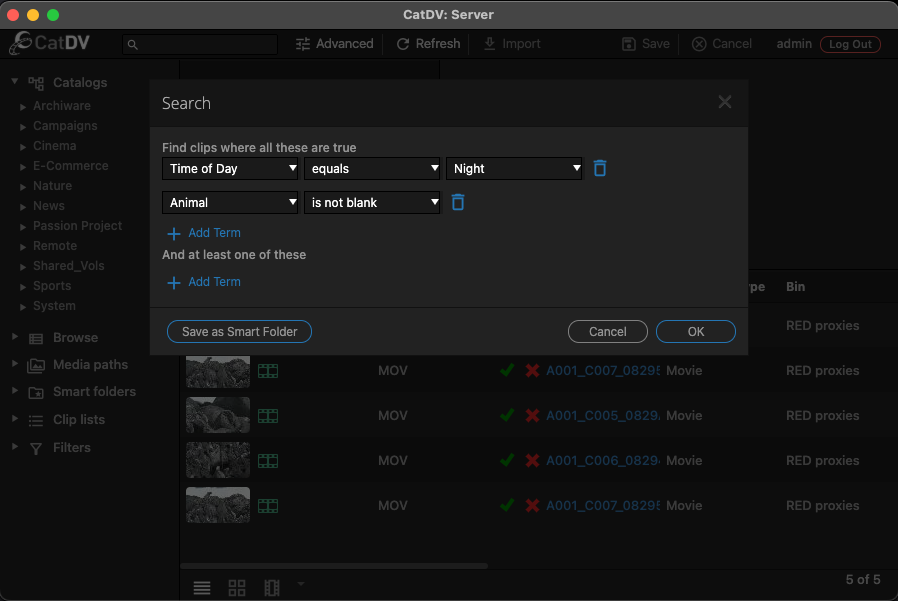This screenshot has width=898, height=601.
Task: Cancel the Search dialog
Action: point(608,332)
